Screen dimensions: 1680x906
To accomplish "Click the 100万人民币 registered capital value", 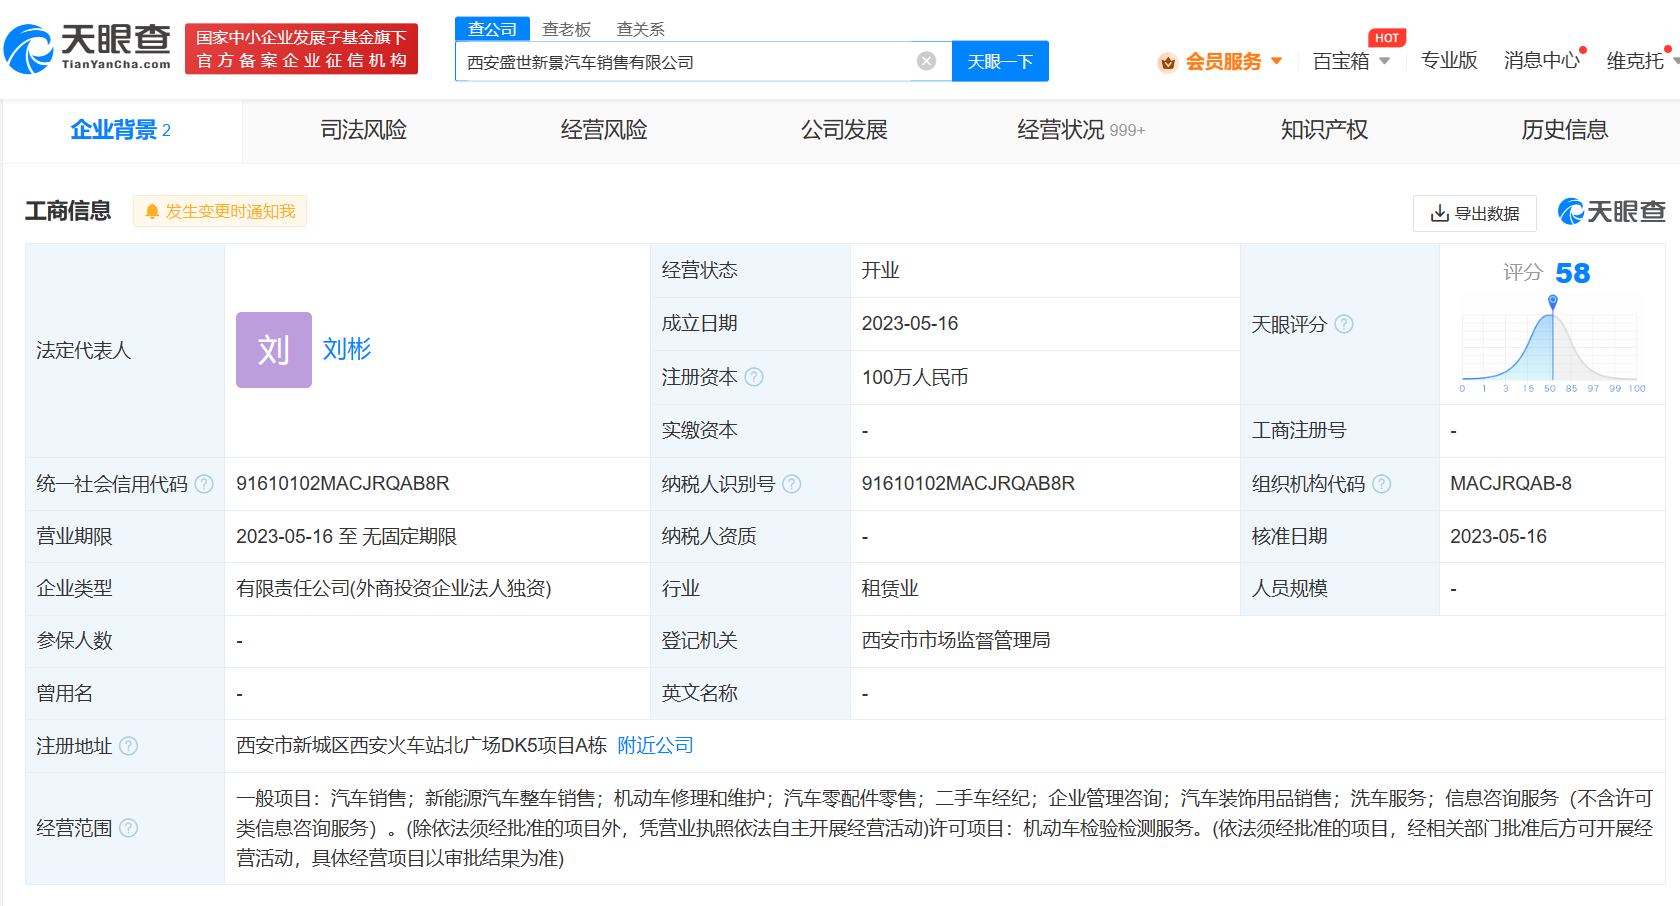I will point(915,378).
